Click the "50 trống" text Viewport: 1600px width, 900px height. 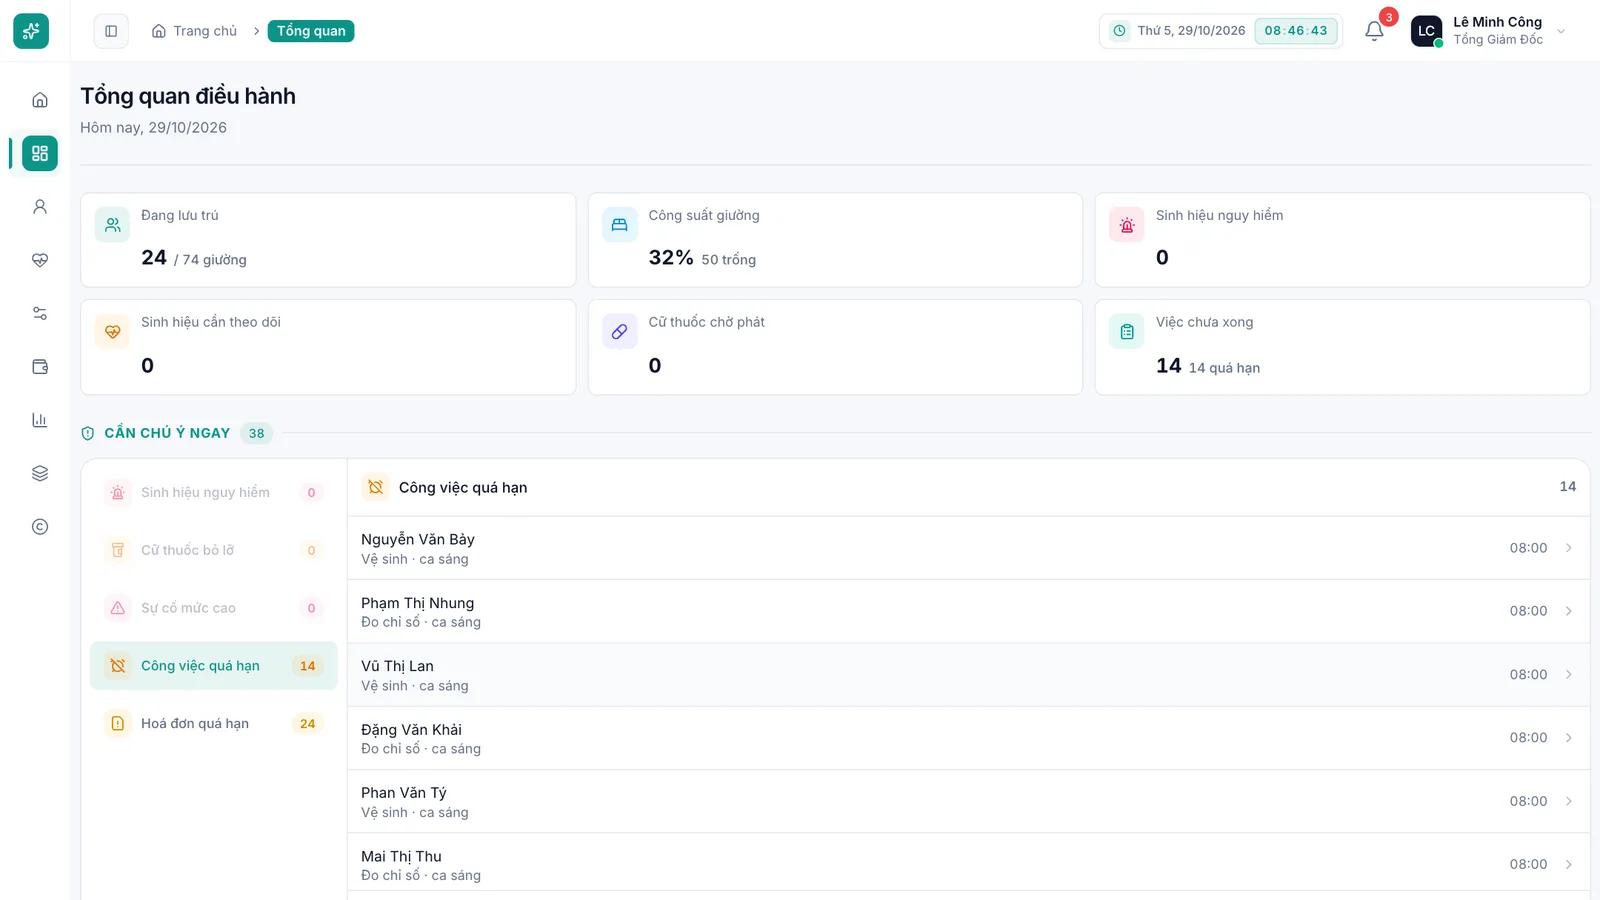tap(729, 260)
